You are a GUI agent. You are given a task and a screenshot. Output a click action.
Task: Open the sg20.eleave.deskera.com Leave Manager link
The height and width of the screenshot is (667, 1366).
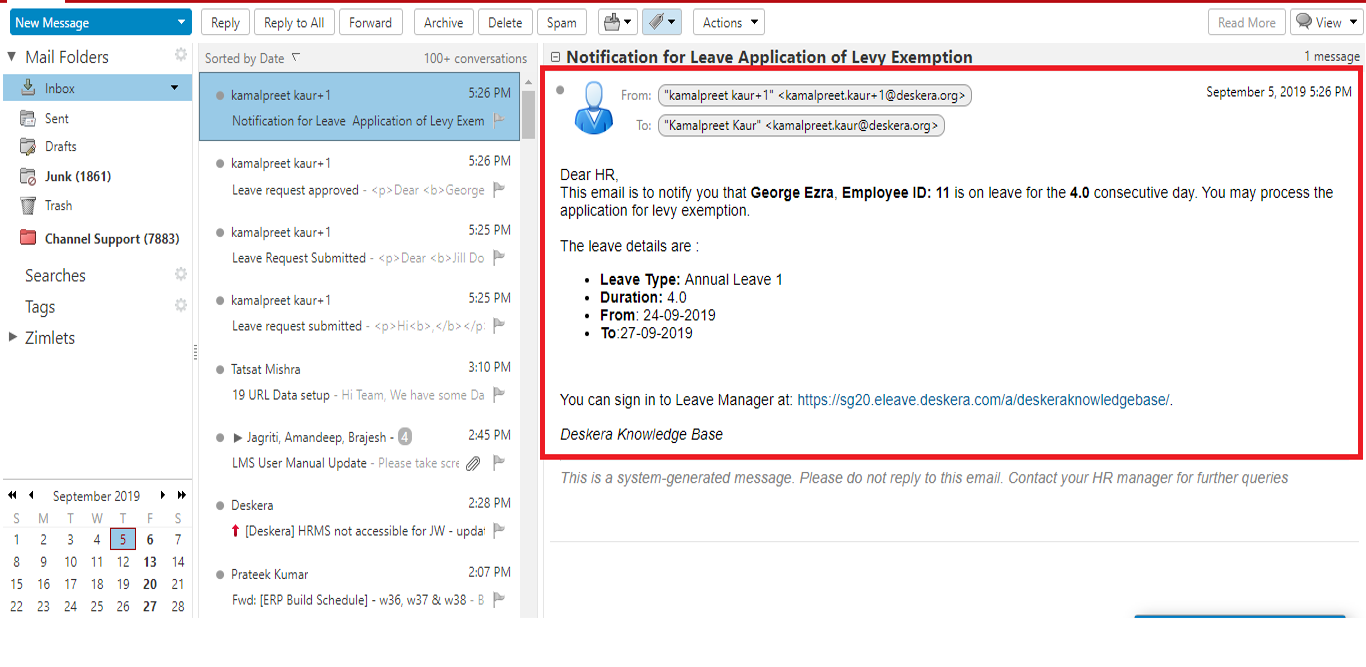(983, 400)
